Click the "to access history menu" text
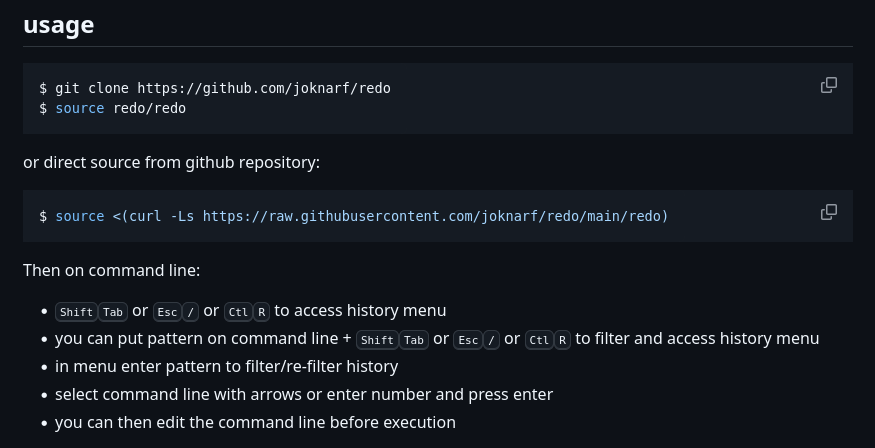This screenshot has height=448, width=875. [x=360, y=310]
